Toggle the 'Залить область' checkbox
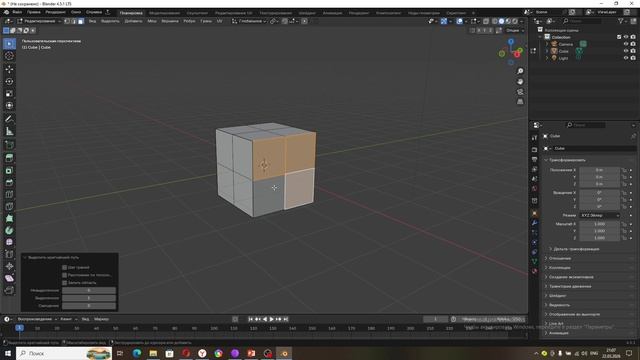 pyautogui.click(x=64, y=282)
